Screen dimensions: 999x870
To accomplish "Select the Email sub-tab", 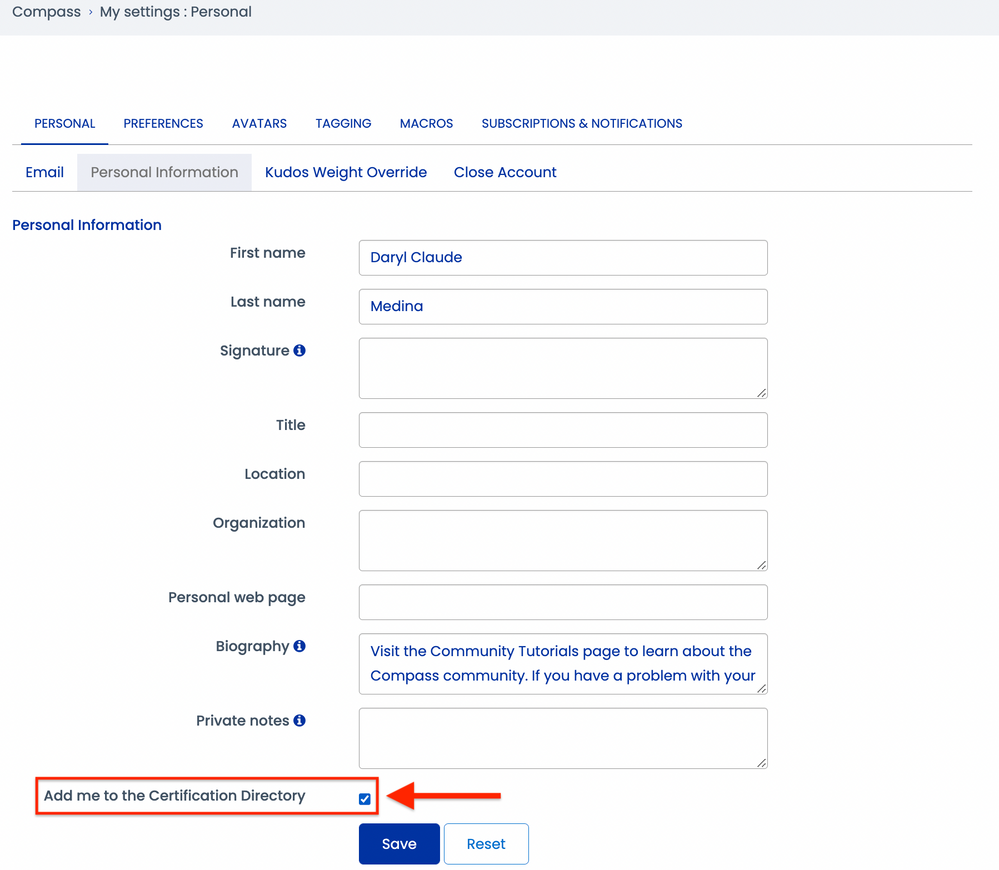I will [x=45, y=173].
